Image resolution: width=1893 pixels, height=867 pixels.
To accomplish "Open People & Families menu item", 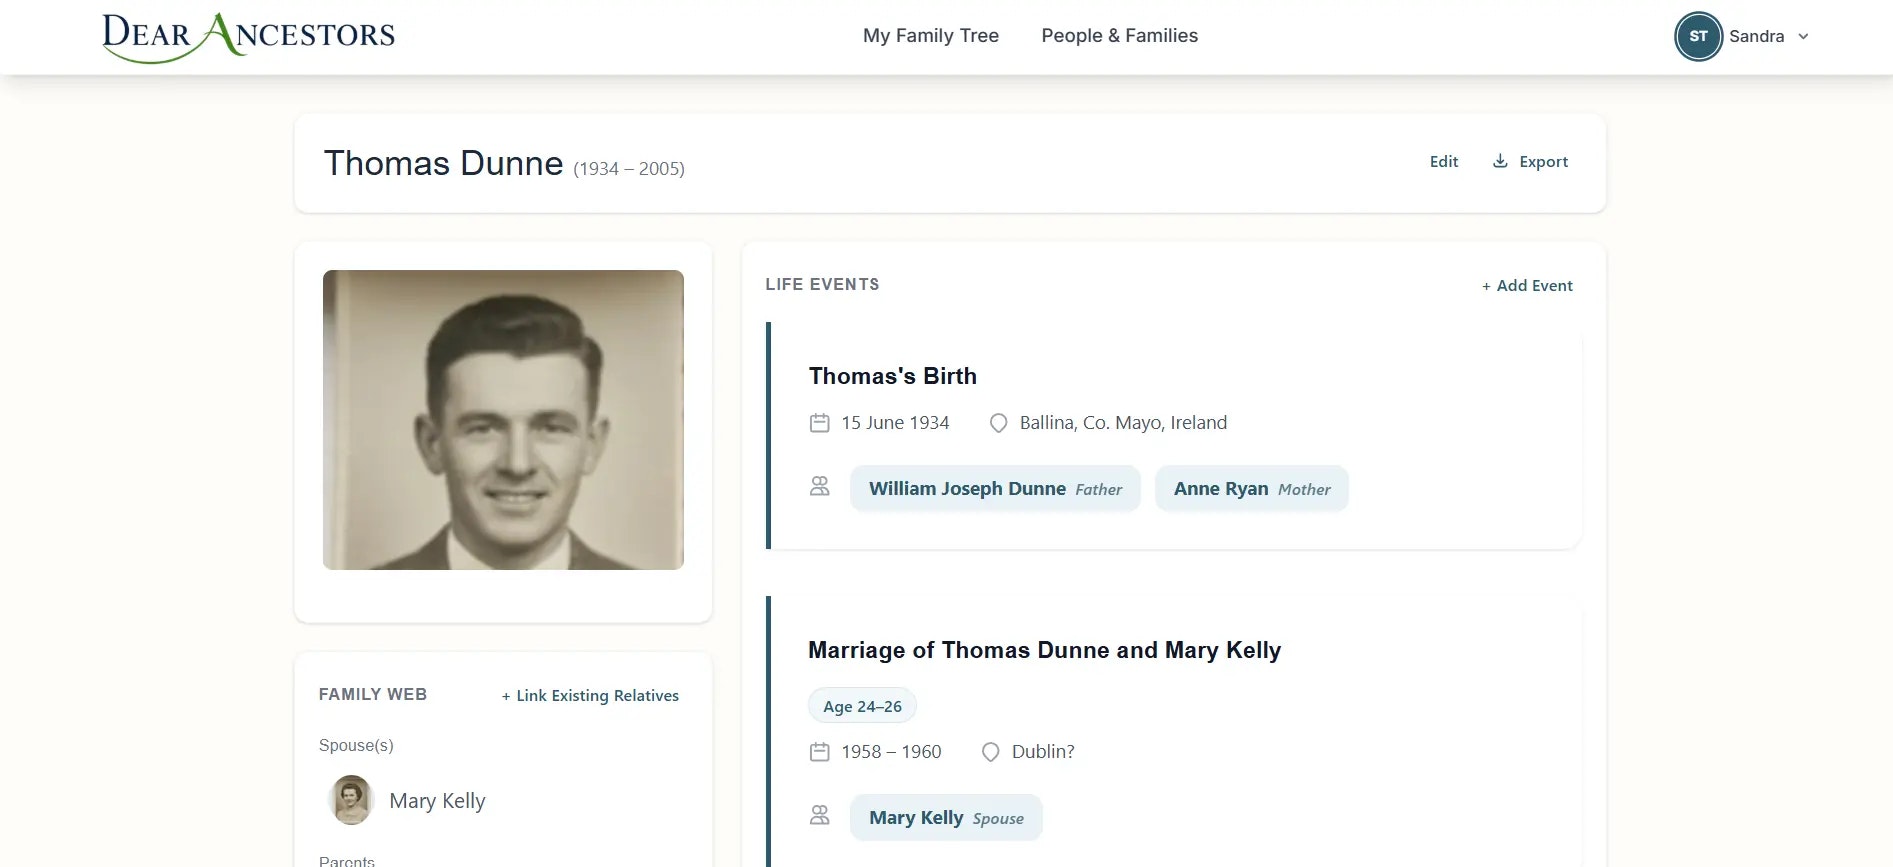I will pos(1119,36).
